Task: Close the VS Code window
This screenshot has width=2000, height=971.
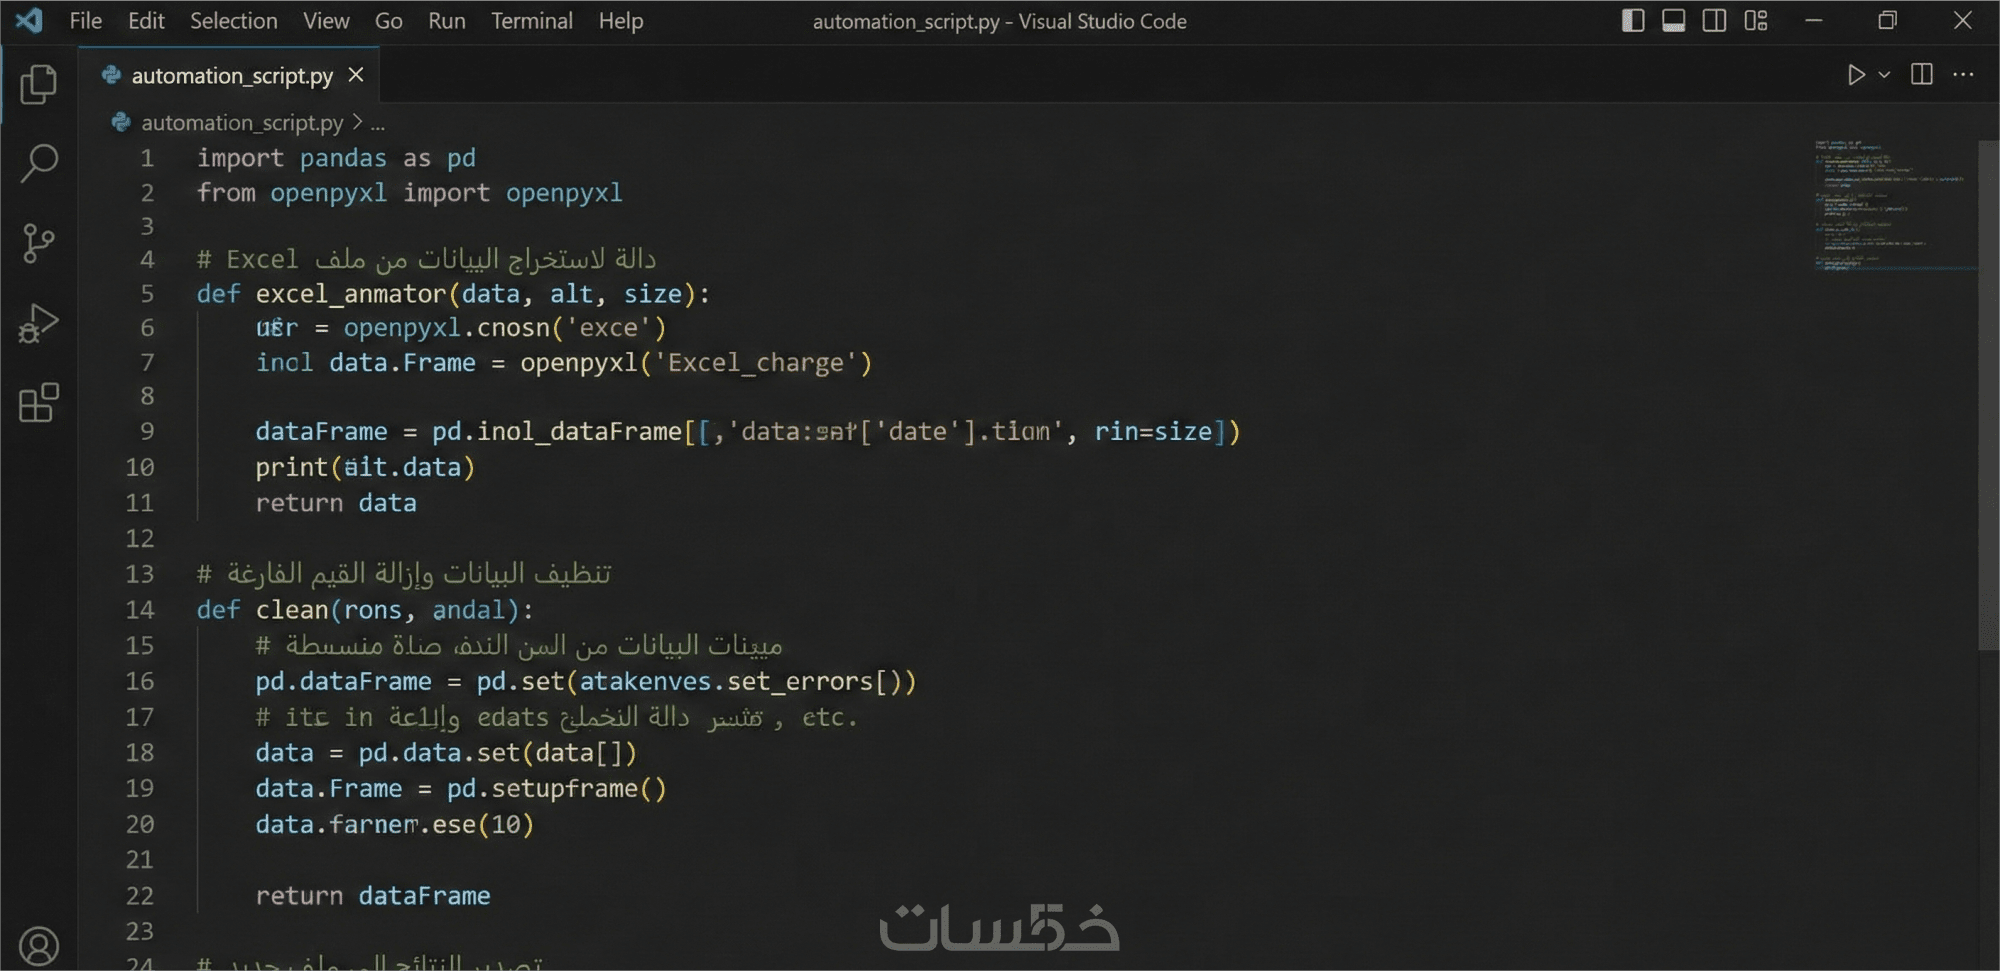Action: click(1962, 21)
